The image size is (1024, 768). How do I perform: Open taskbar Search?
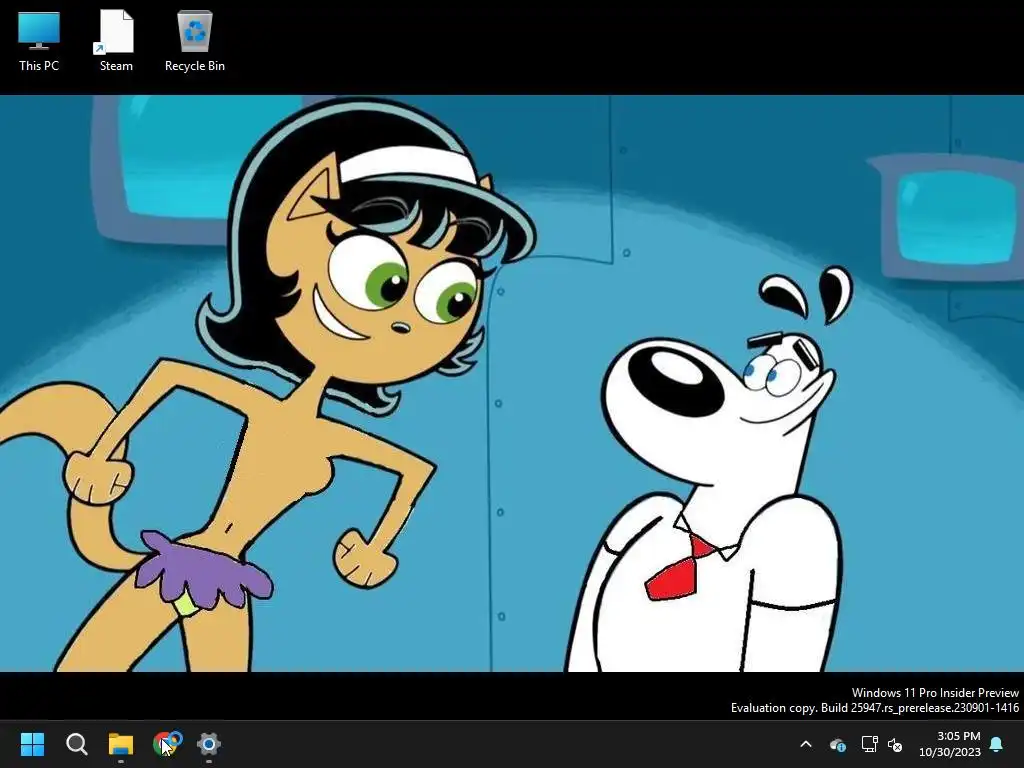(x=76, y=744)
